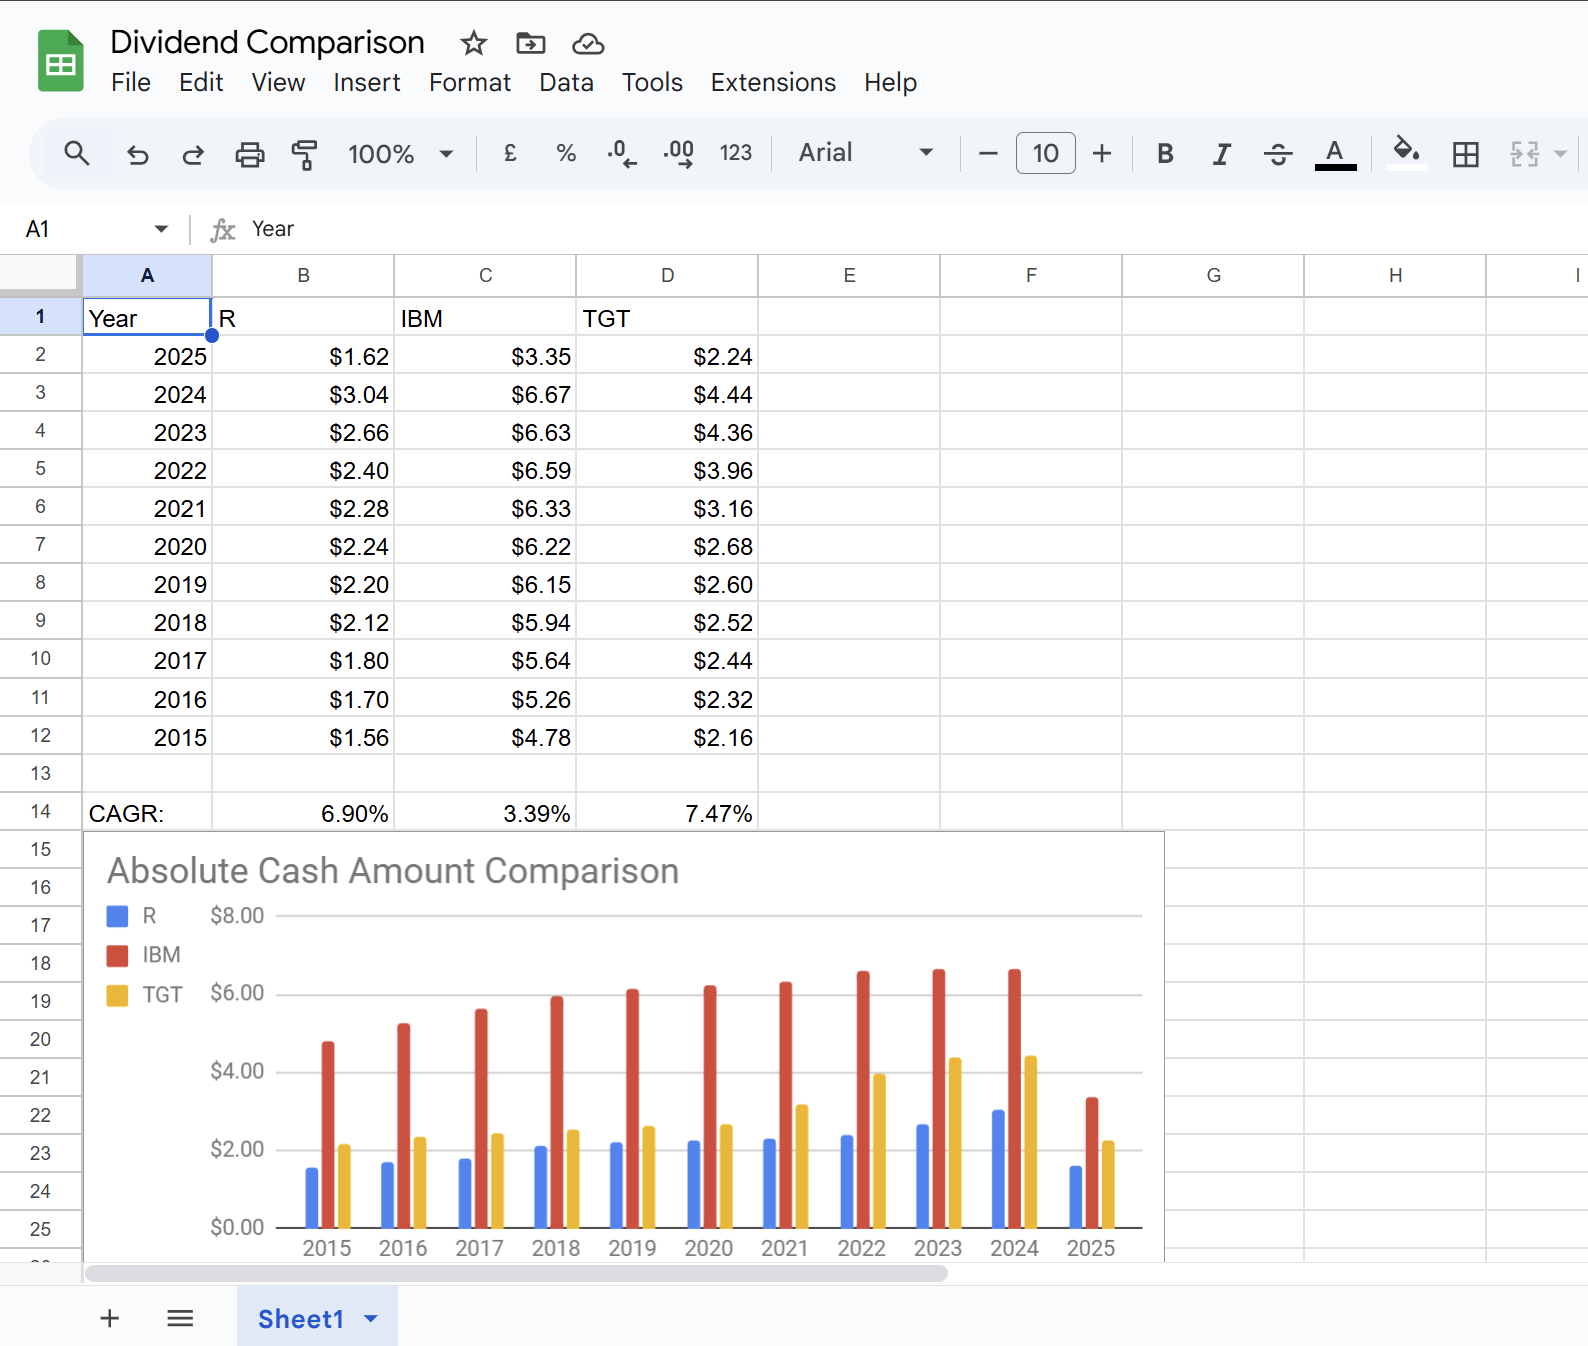Add a new sheet with plus
This screenshot has height=1346, width=1588.
tap(110, 1318)
